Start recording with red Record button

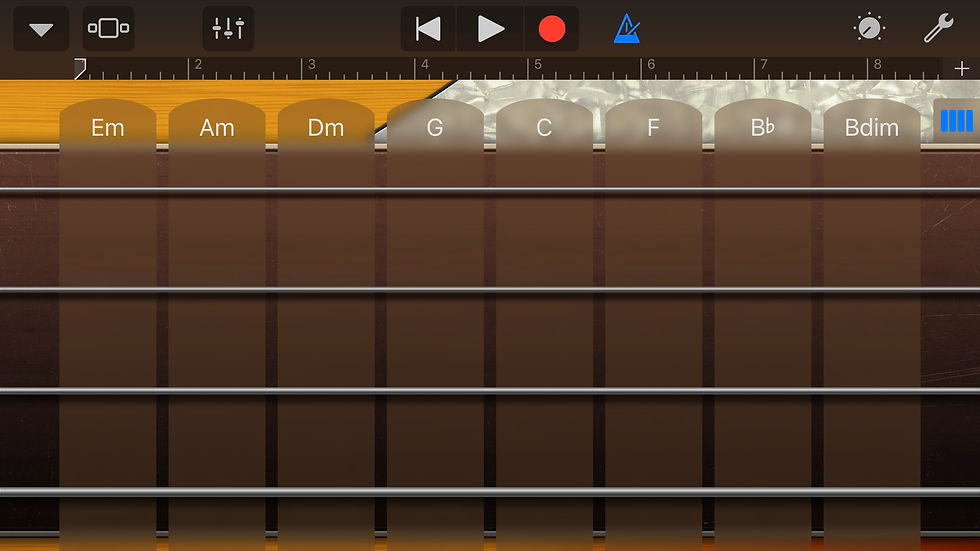(551, 29)
